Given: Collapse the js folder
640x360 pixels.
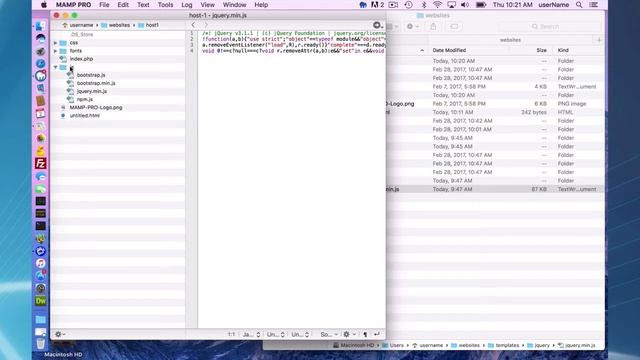Looking at the screenshot, I should click(56, 67).
